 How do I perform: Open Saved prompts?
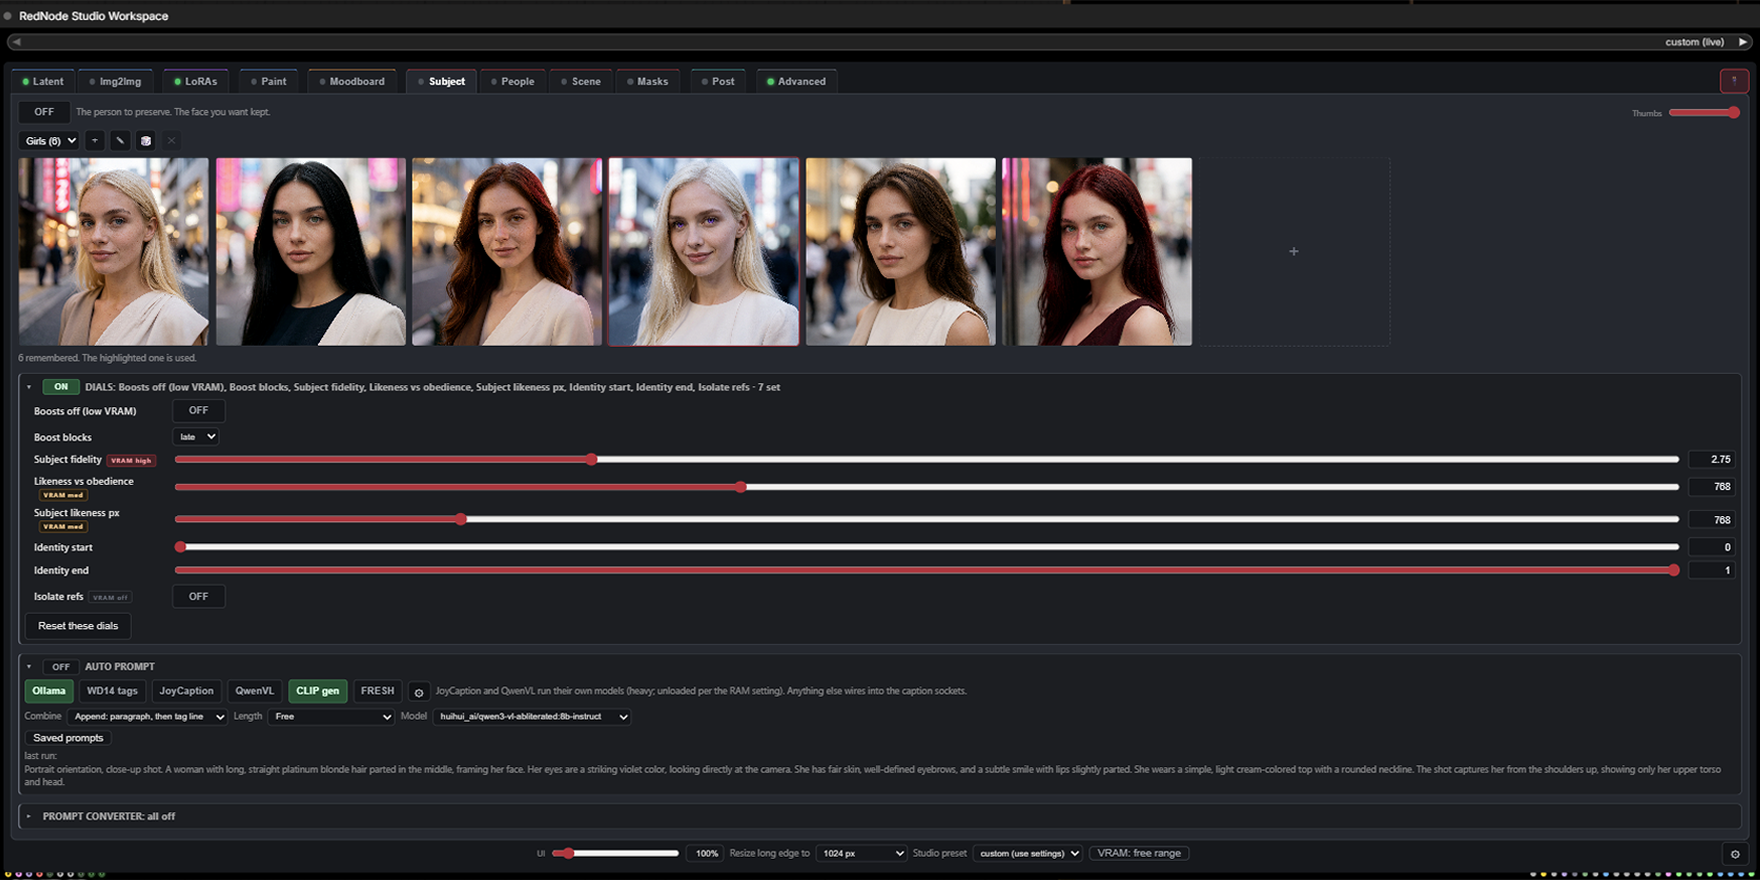(68, 738)
